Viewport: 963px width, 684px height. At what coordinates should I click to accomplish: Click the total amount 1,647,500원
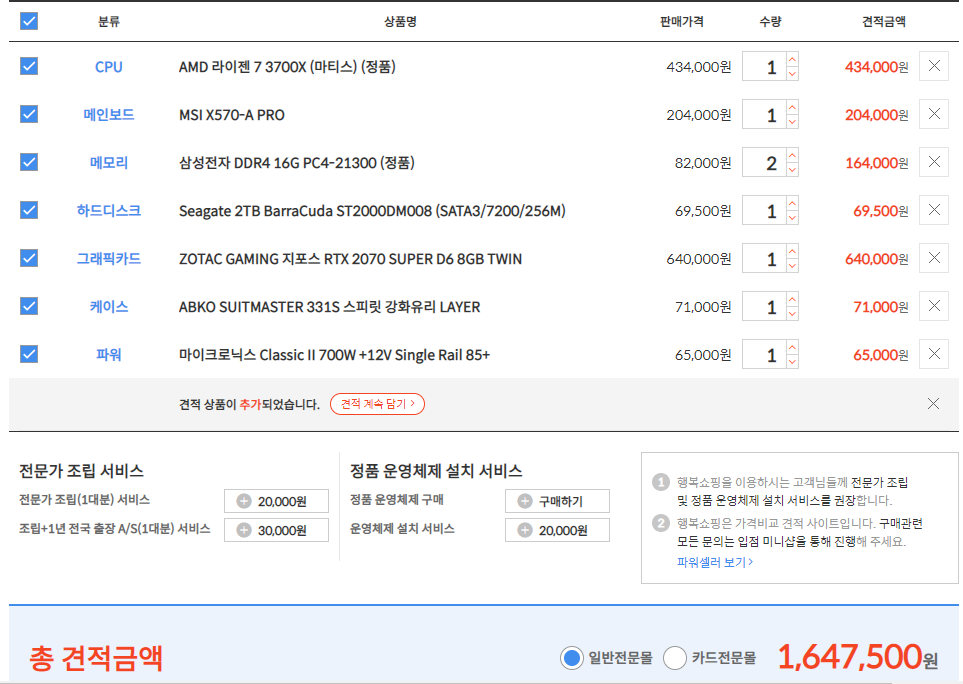pyautogui.click(x=858, y=657)
